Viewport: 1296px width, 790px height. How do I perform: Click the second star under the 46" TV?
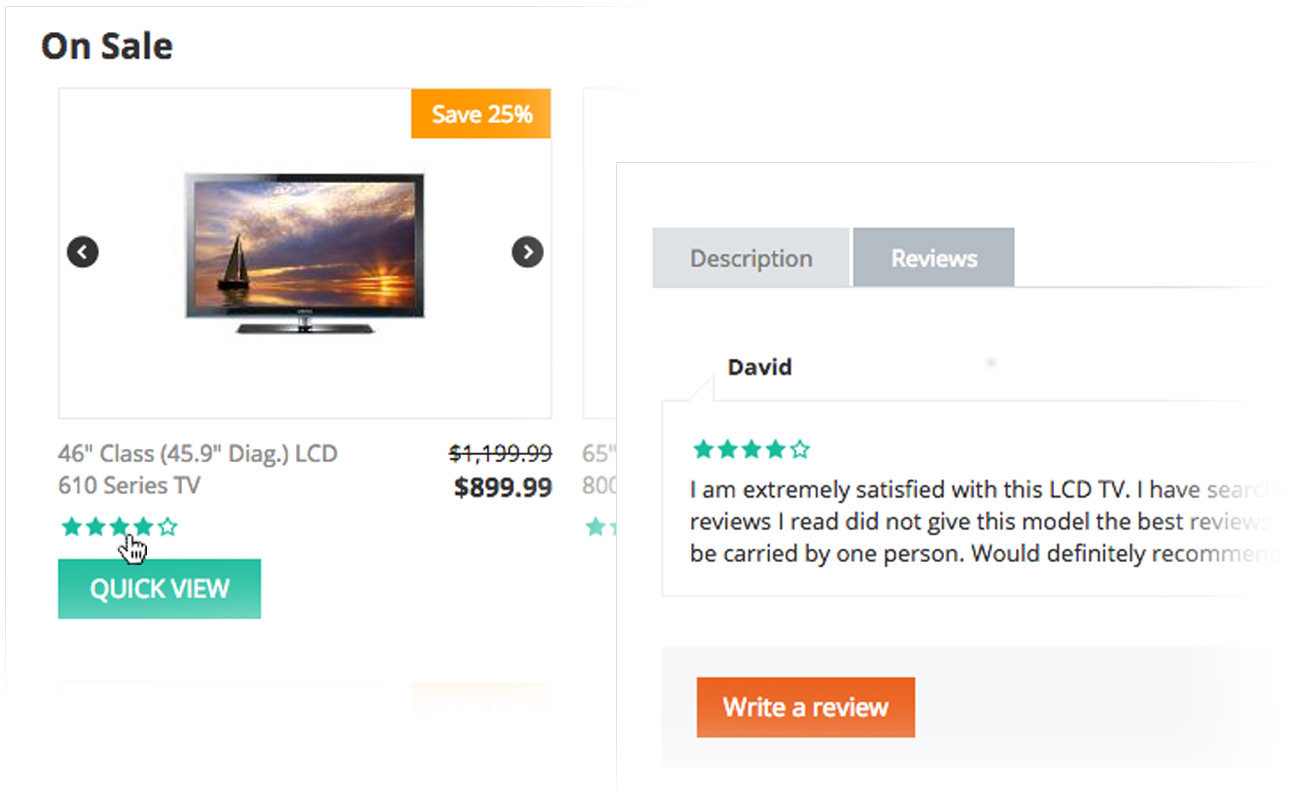(95, 527)
